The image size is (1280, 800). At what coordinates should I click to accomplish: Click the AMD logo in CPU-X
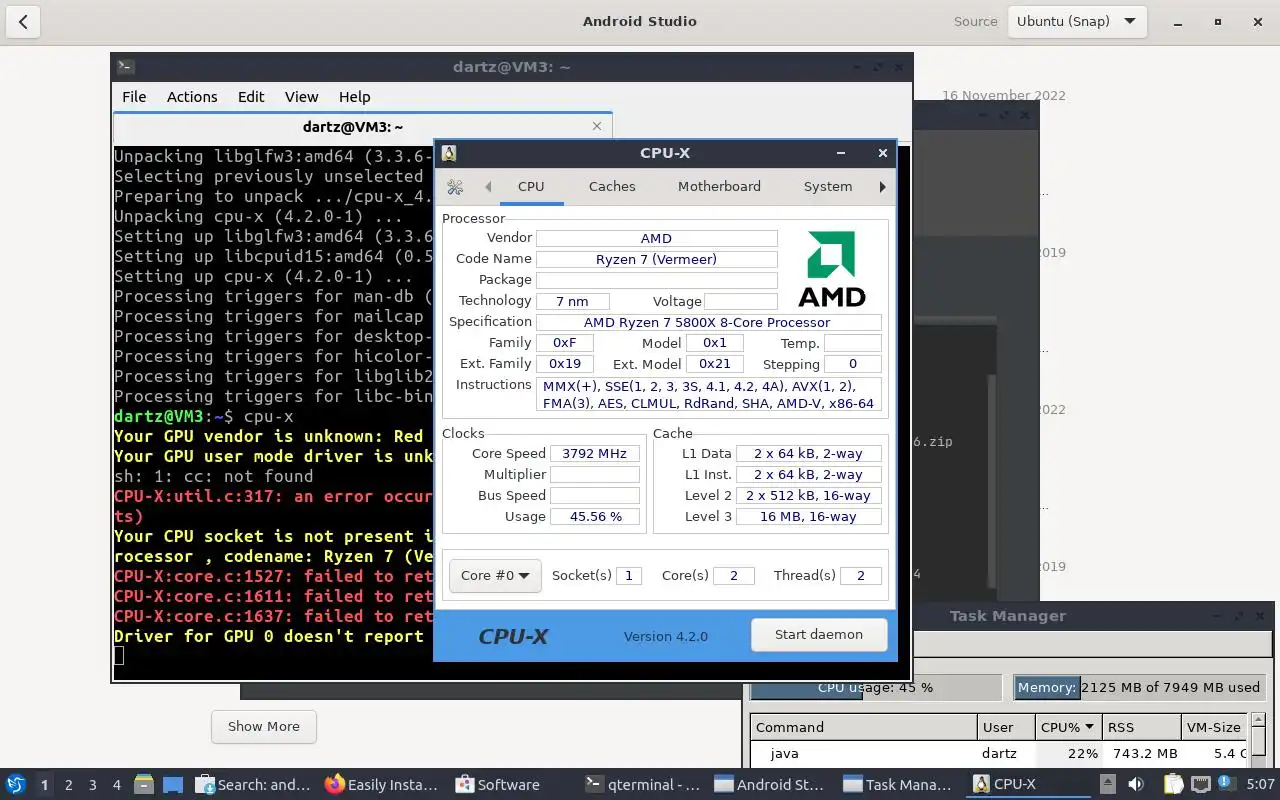[x=831, y=269]
